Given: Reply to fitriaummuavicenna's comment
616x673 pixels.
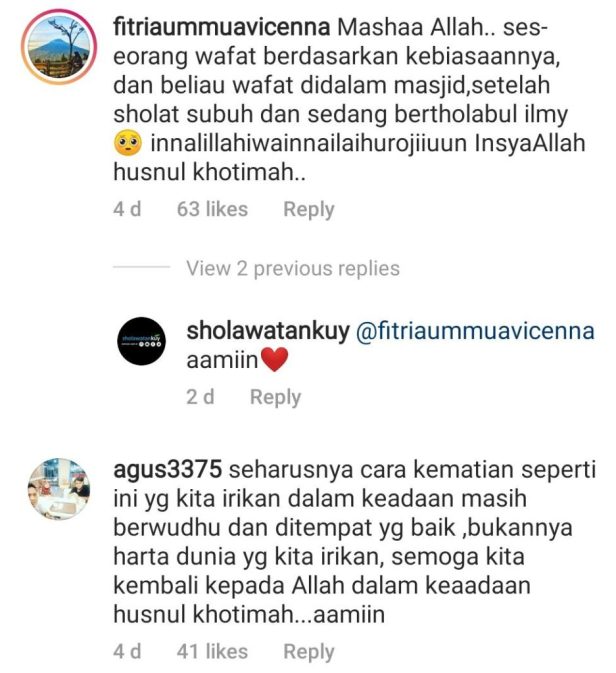Looking at the screenshot, I should tap(309, 209).
